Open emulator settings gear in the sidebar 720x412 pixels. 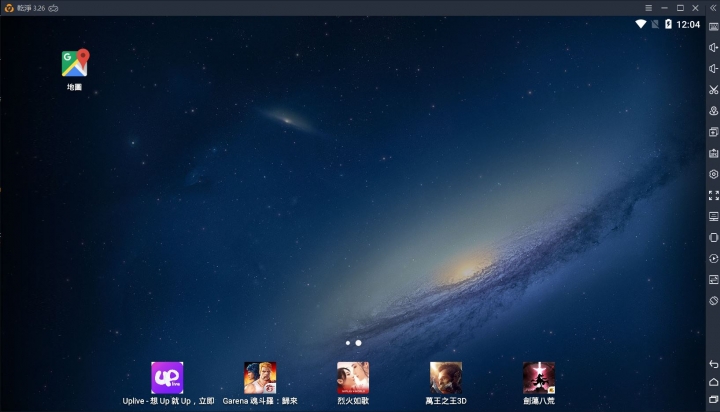click(x=714, y=174)
